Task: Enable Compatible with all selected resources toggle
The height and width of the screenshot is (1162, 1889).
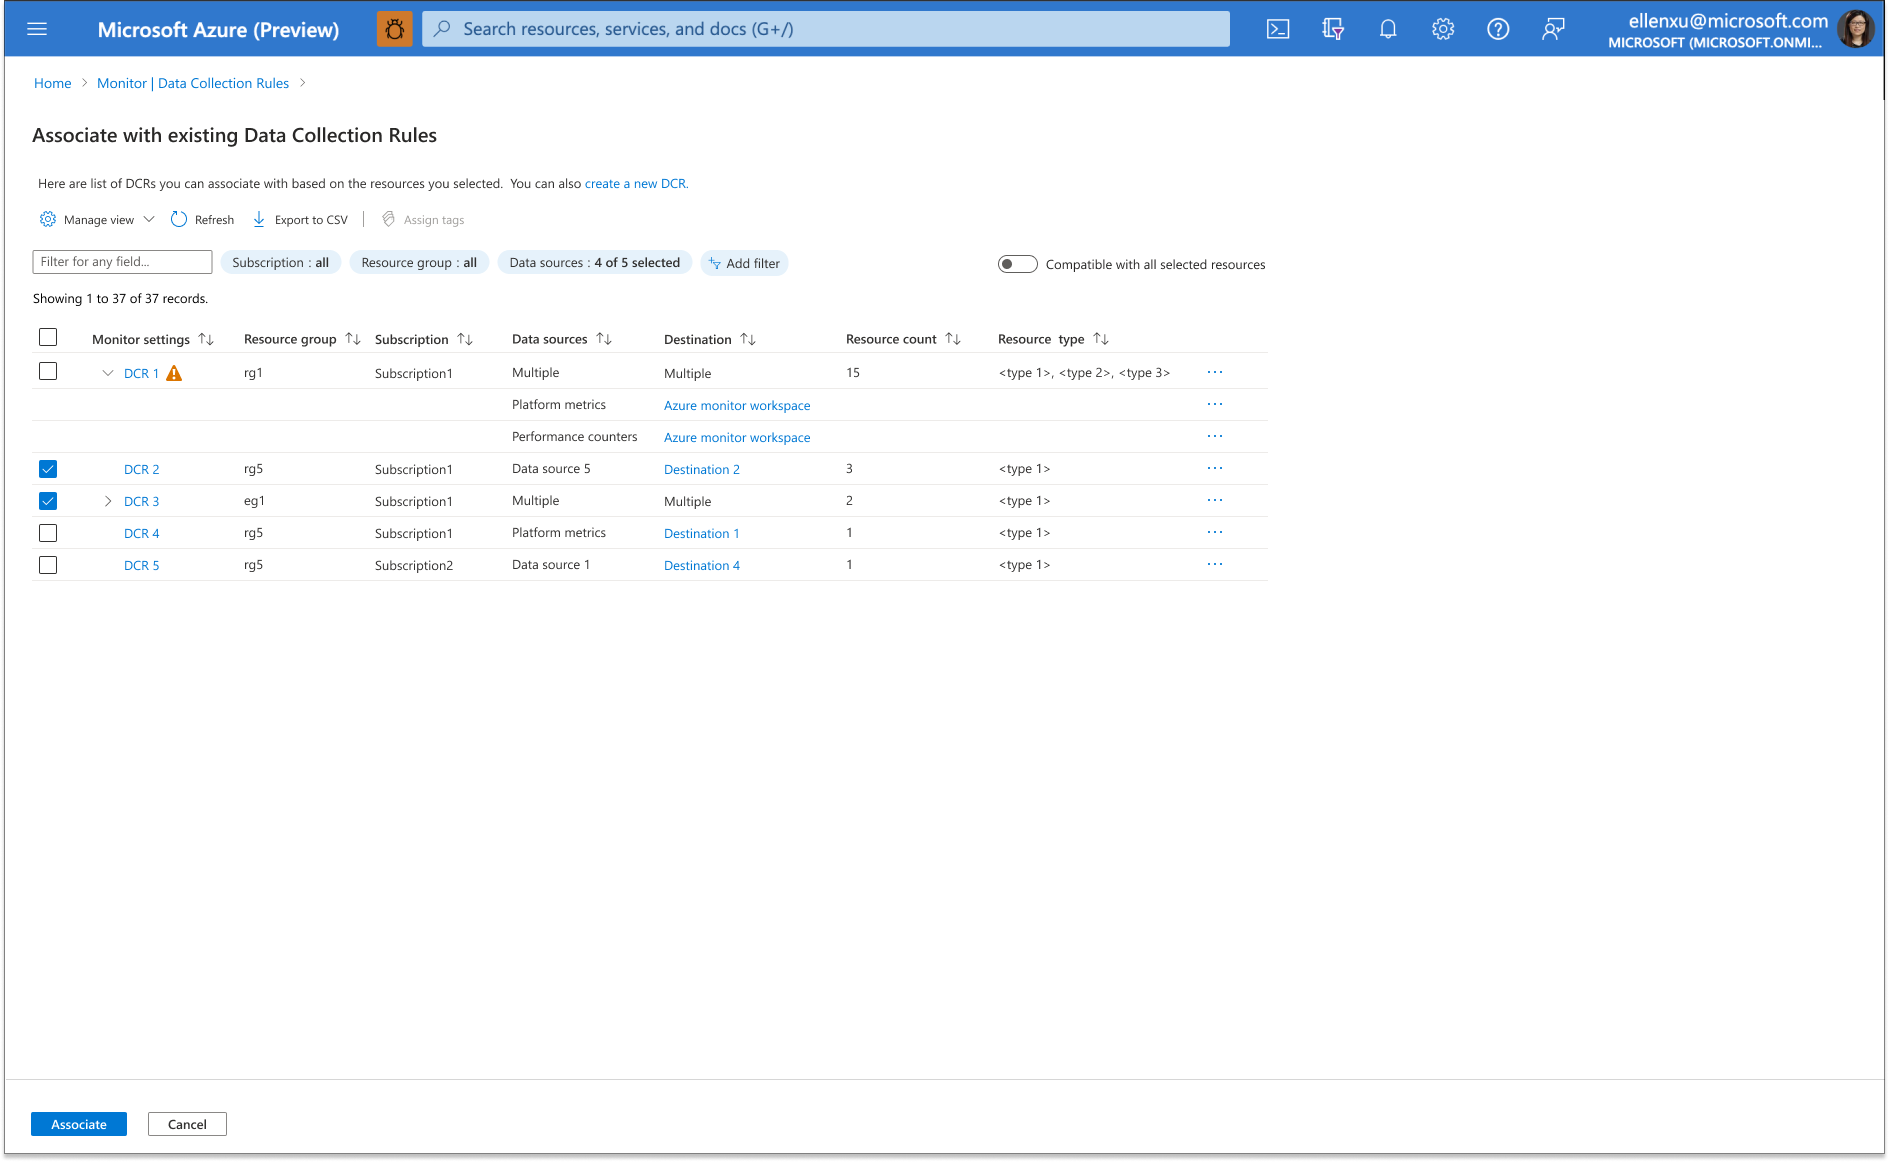Action: [1017, 264]
